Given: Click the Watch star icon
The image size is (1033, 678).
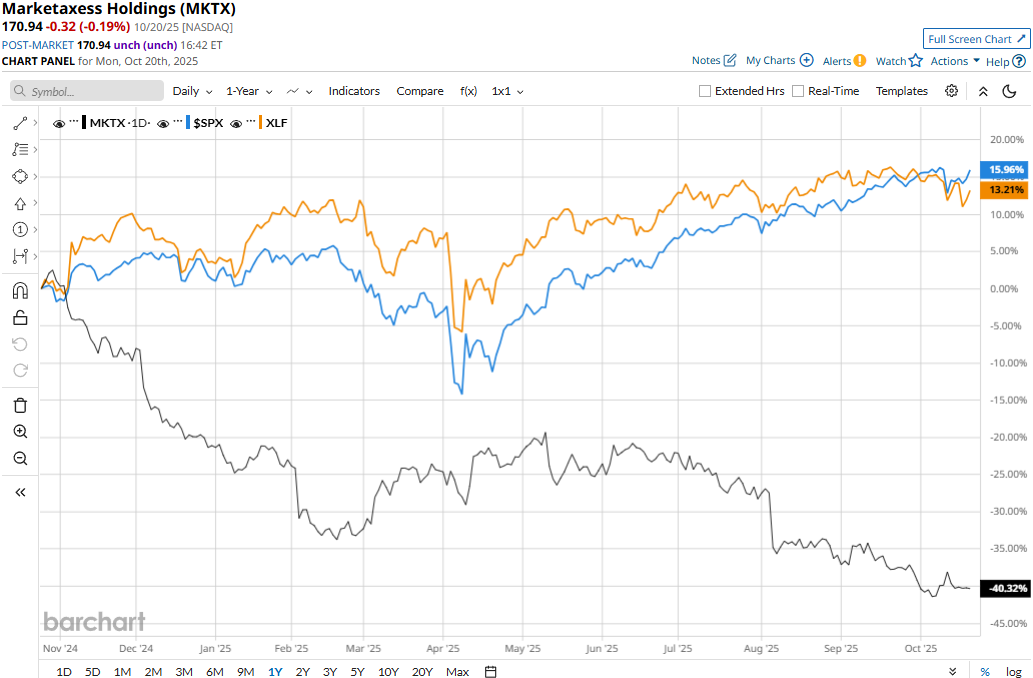Looking at the screenshot, I should pyautogui.click(x=916, y=61).
